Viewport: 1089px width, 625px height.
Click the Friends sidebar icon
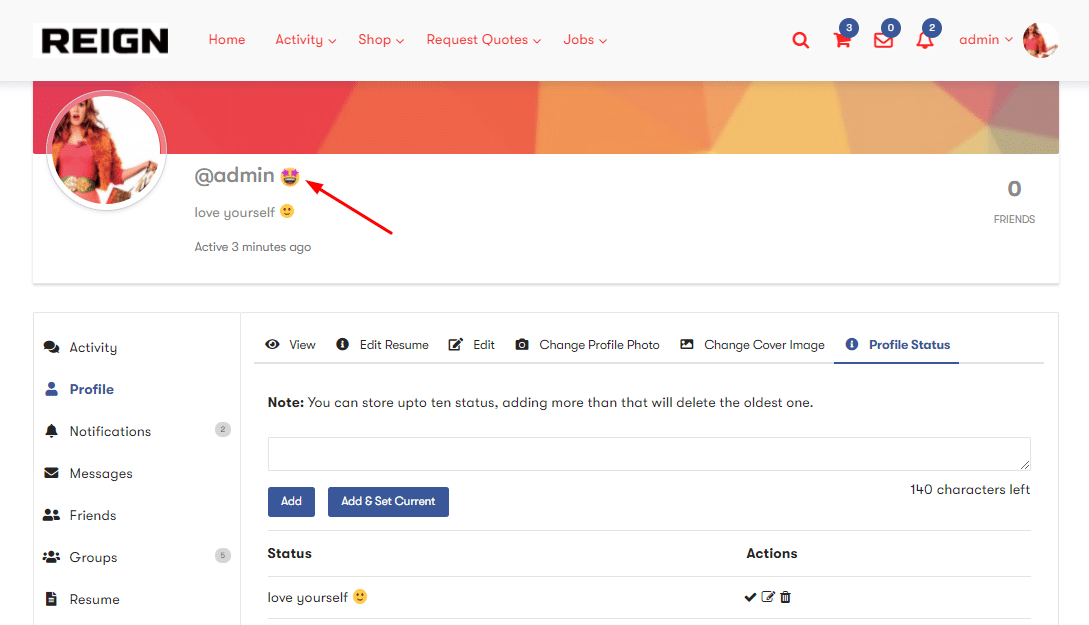pyautogui.click(x=51, y=515)
